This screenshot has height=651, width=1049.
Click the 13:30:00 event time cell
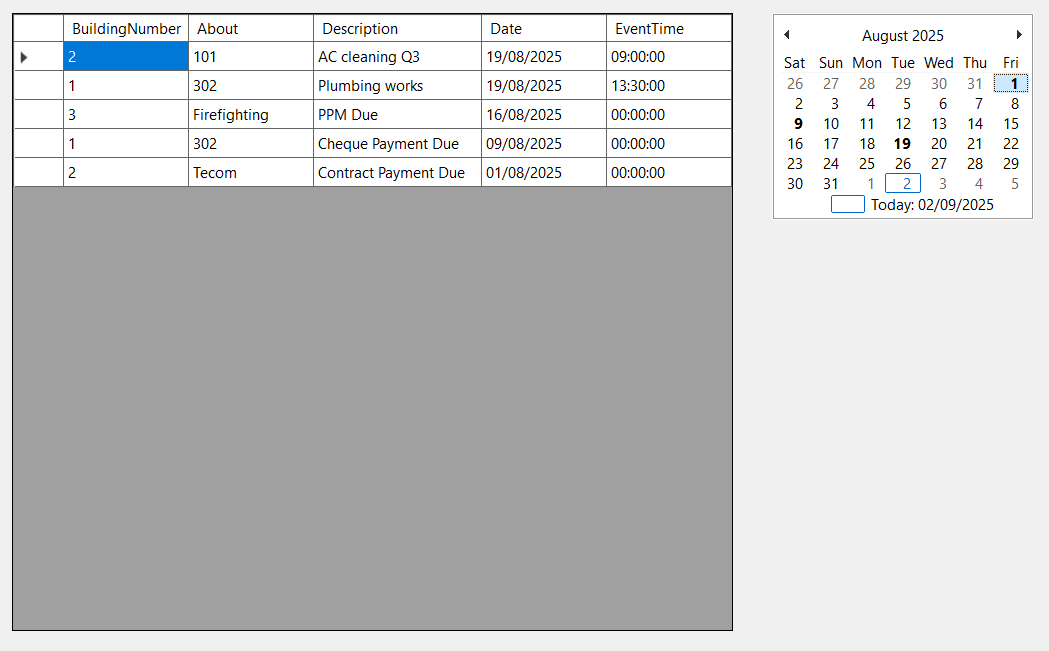coord(669,86)
